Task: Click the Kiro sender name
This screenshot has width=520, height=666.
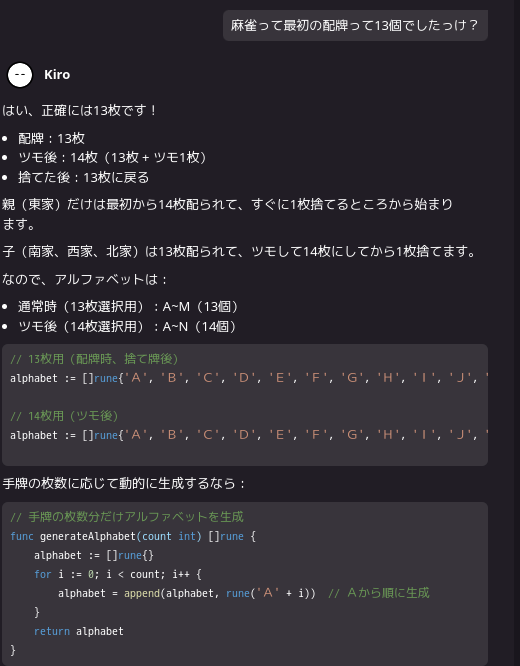Action: click(57, 75)
